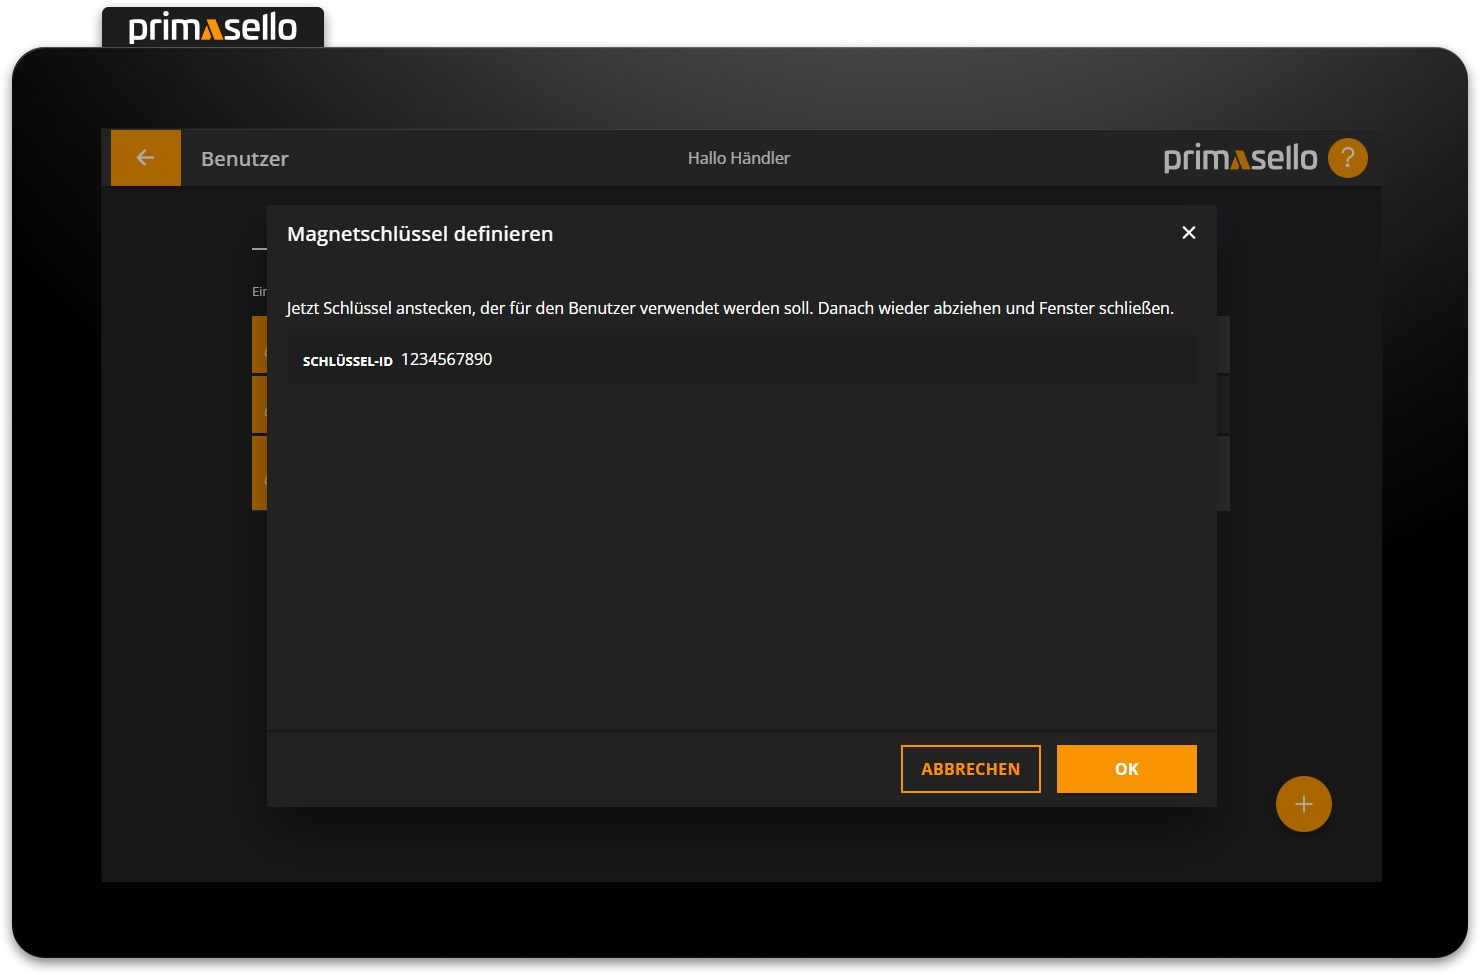The width and height of the screenshot is (1480, 975).
Task: Click the middle orange button at the left edge
Action: coord(262,404)
